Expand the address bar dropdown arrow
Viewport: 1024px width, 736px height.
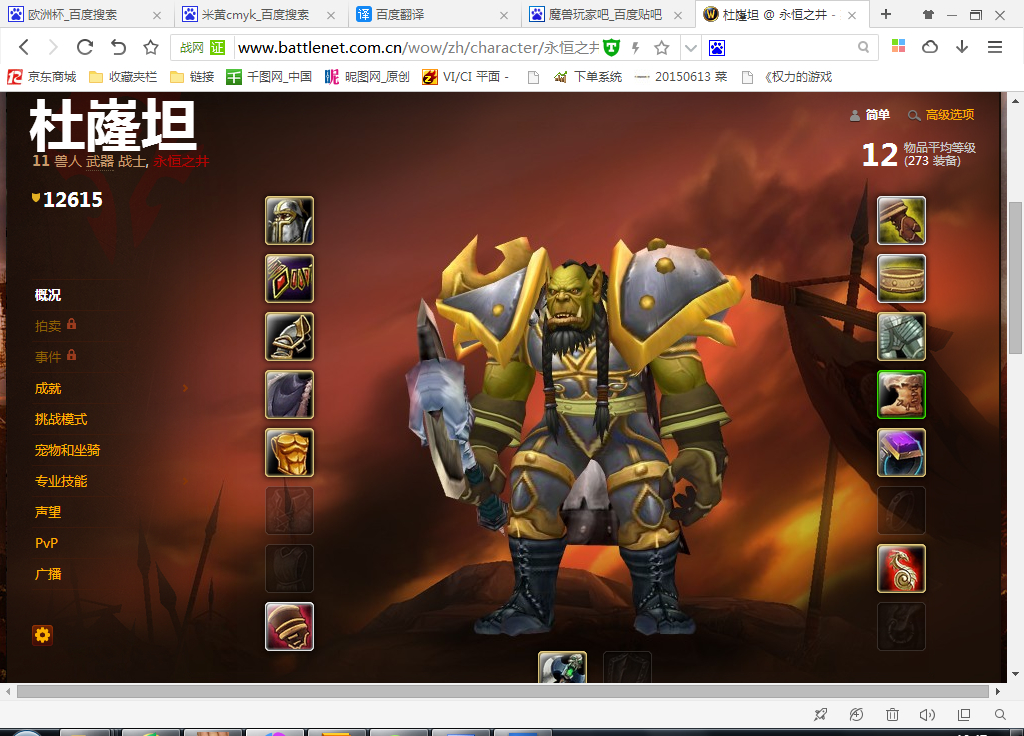[690, 48]
